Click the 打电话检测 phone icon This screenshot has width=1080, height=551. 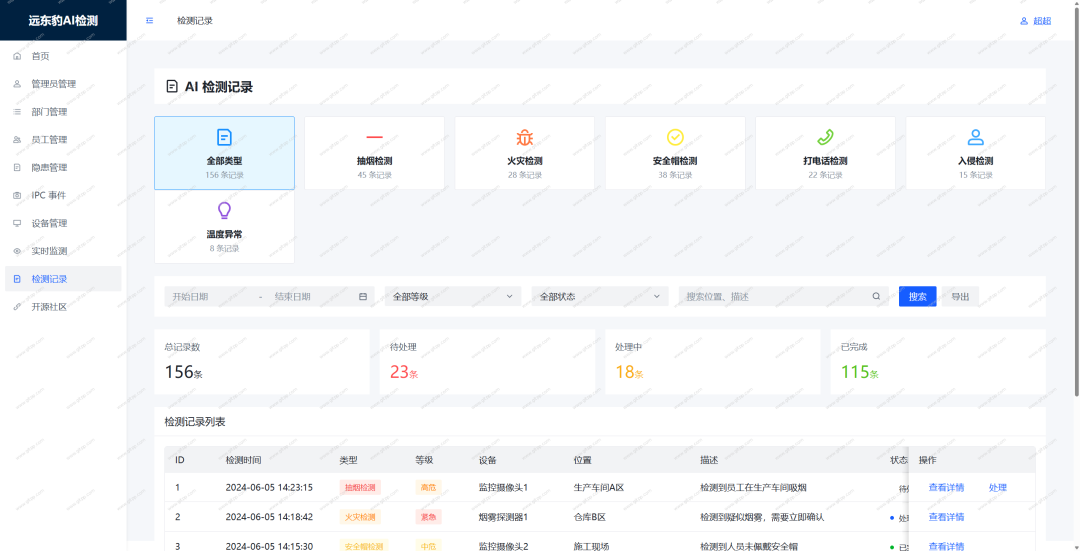(x=825, y=137)
